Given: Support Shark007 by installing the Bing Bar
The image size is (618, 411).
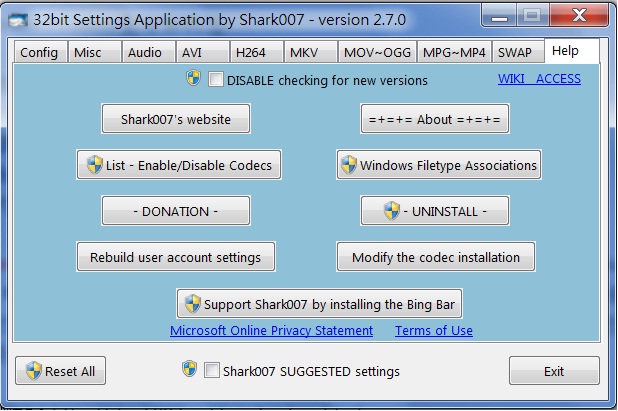Looking at the screenshot, I should click(319, 304).
